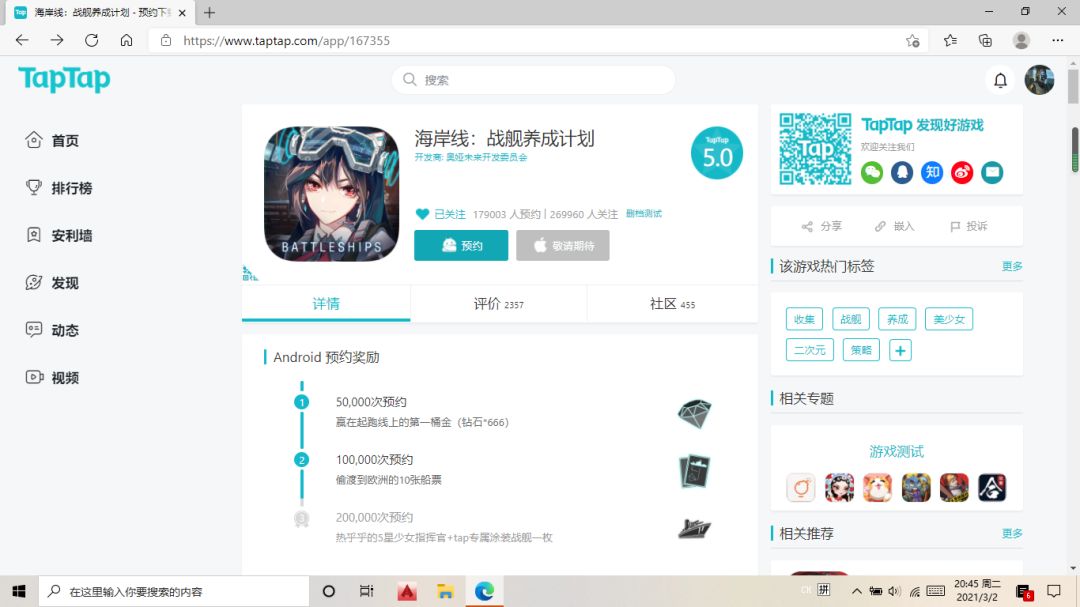Image resolution: width=1080 pixels, height=607 pixels.
Task: Click the battleship reward icon
Action: pyautogui.click(x=694, y=528)
